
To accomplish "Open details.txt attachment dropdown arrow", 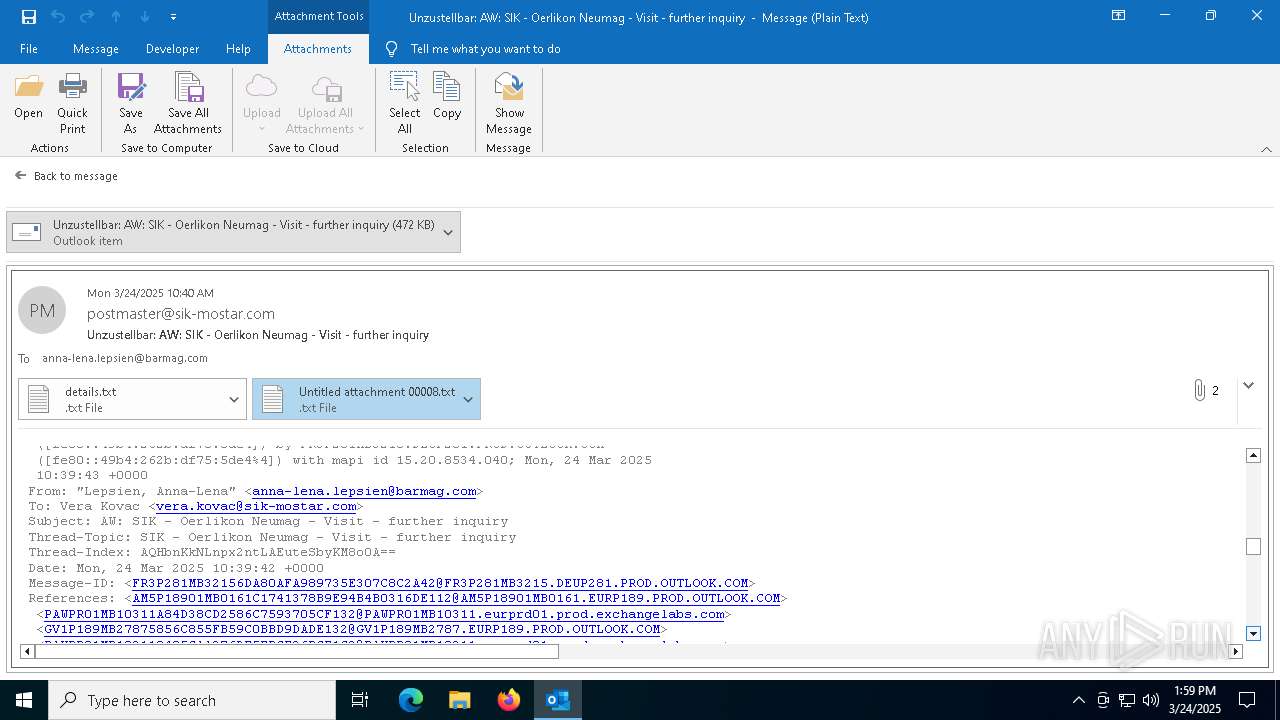I will tap(234, 399).
